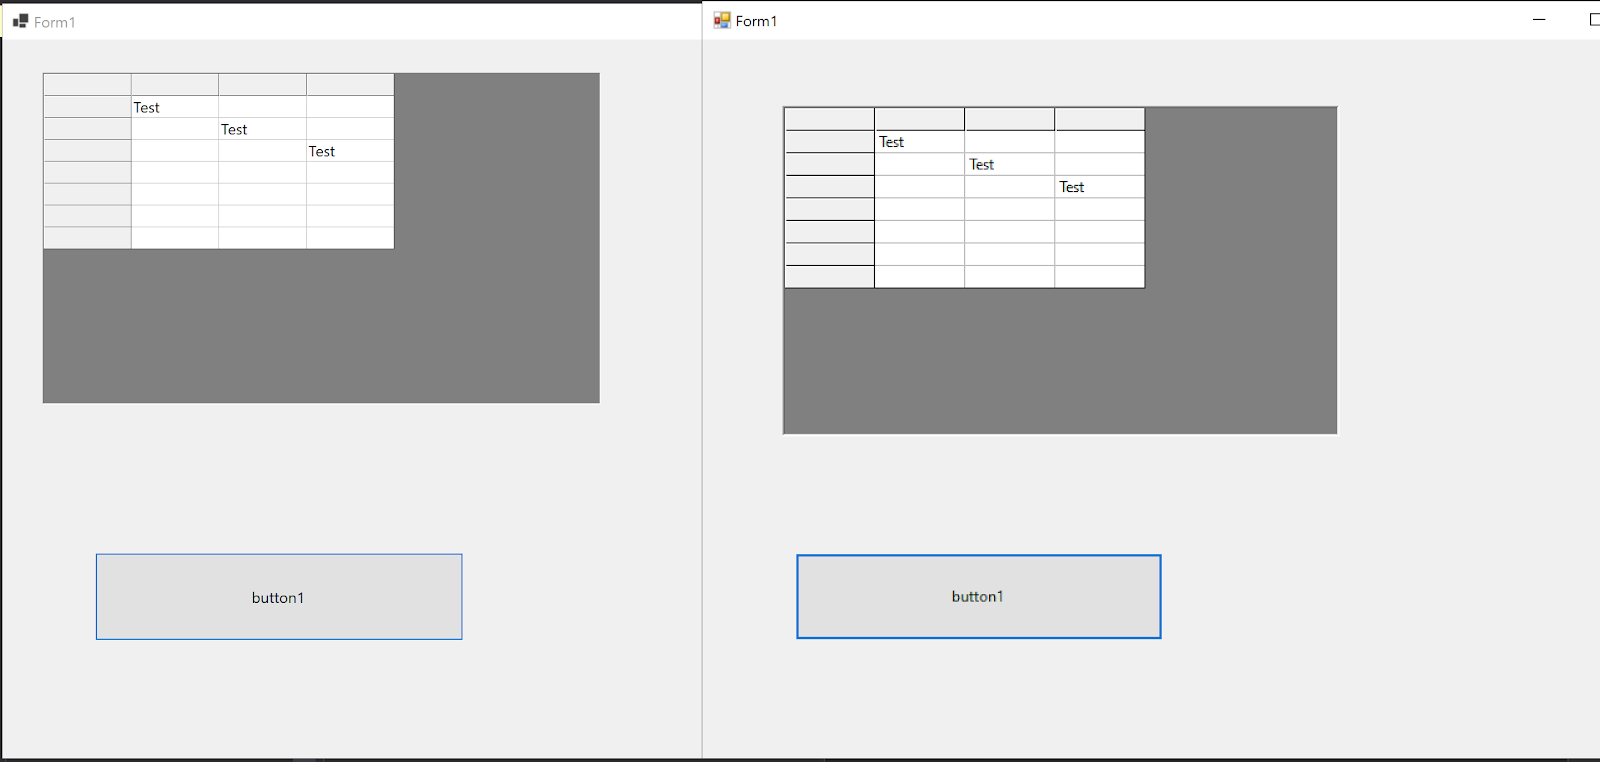Click the left Form1 title bar app icon
The width and height of the screenshot is (1600, 762).
point(20,21)
